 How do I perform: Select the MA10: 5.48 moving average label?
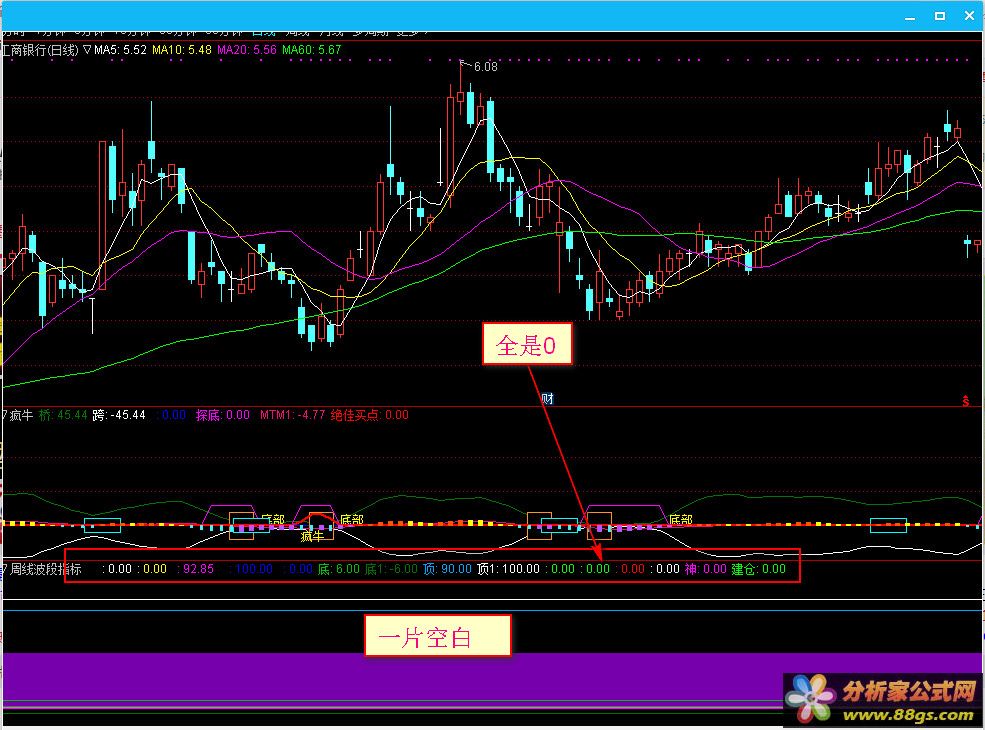182,50
